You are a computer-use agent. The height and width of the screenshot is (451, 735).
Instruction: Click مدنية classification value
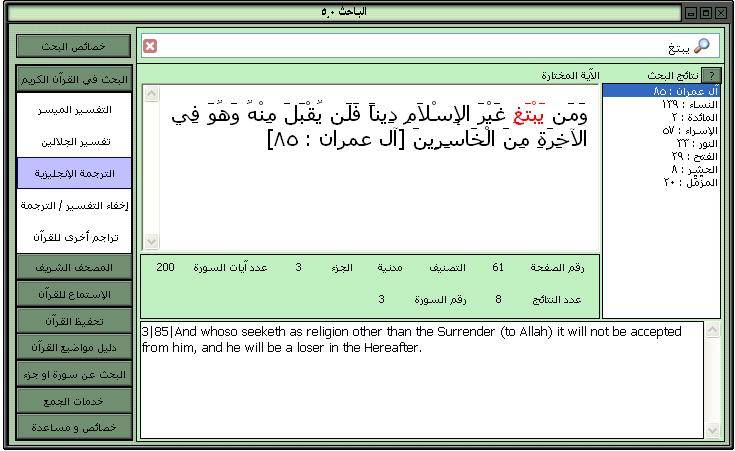point(390,268)
